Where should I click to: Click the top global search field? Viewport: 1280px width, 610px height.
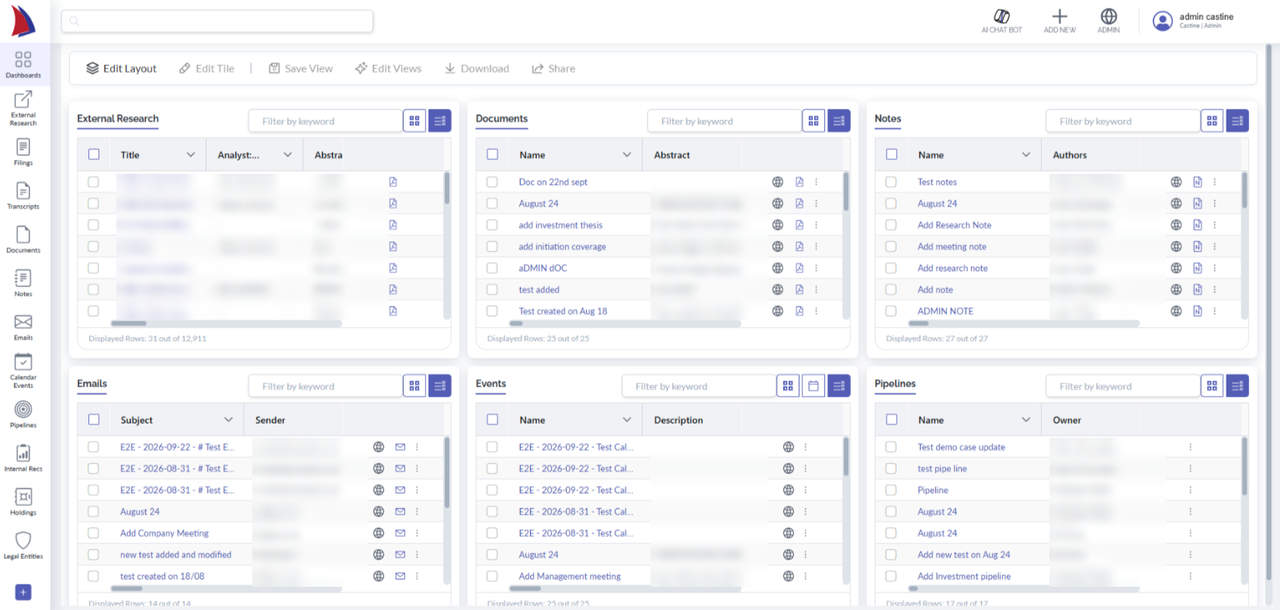(x=217, y=21)
